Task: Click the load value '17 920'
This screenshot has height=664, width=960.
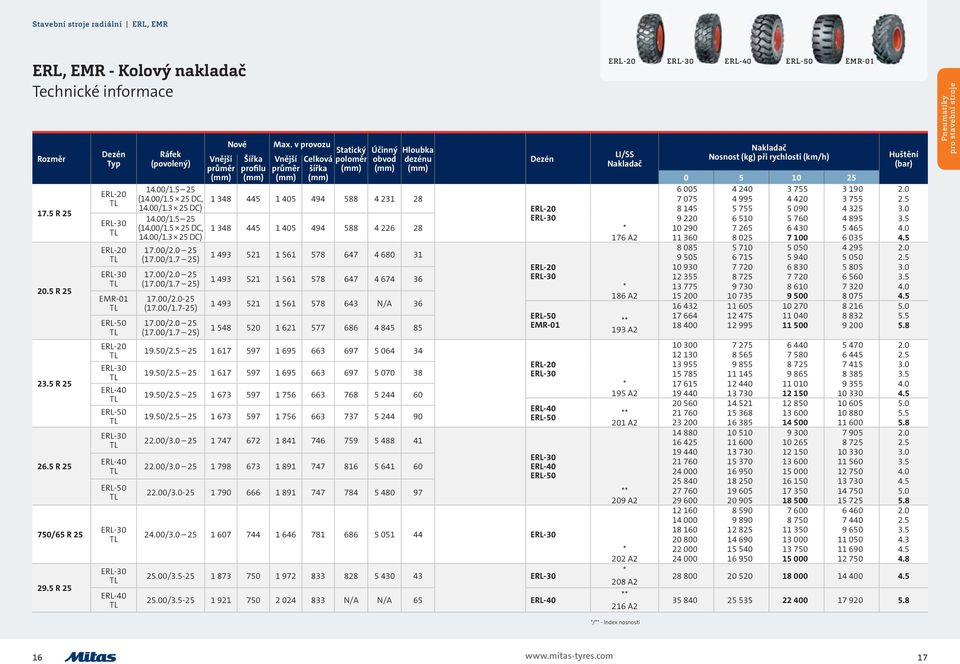Action: point(850,600)
